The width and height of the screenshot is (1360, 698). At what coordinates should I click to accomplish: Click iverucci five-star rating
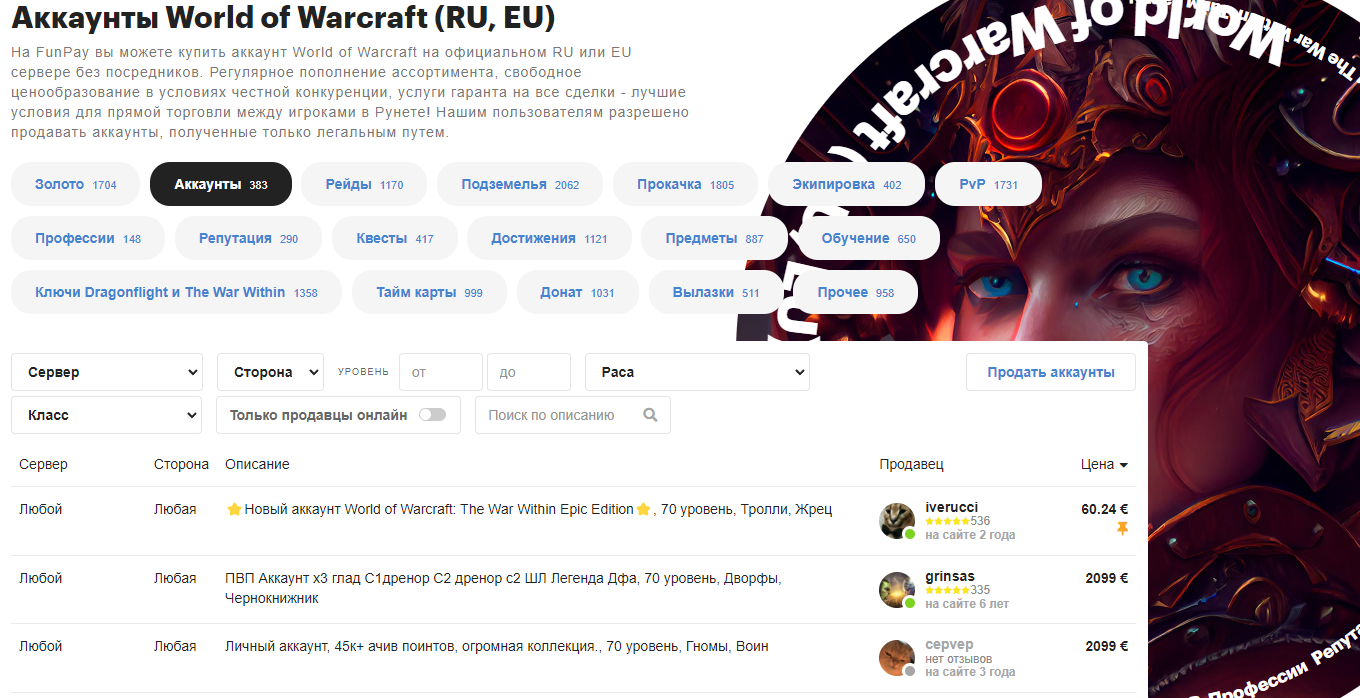point(946,521)
